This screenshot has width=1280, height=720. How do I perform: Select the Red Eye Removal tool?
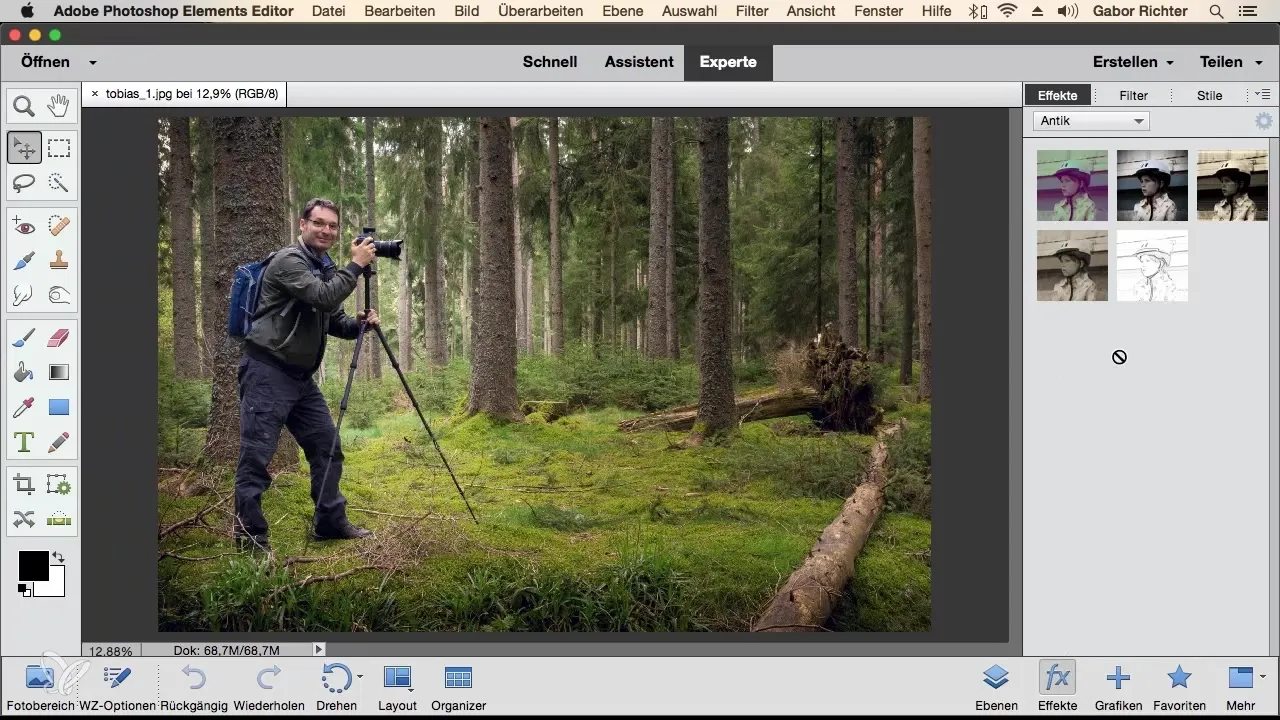[24, 226]
